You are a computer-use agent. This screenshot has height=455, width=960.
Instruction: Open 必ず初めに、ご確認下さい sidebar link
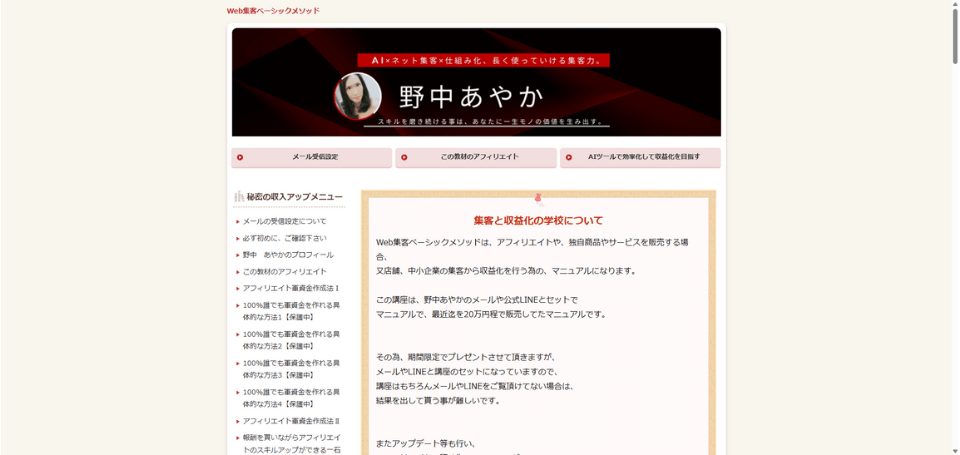point(285,238)
